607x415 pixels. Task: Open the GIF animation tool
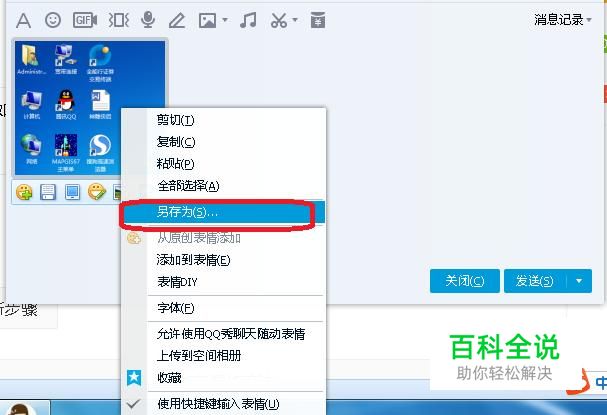(x=85, y=20)
